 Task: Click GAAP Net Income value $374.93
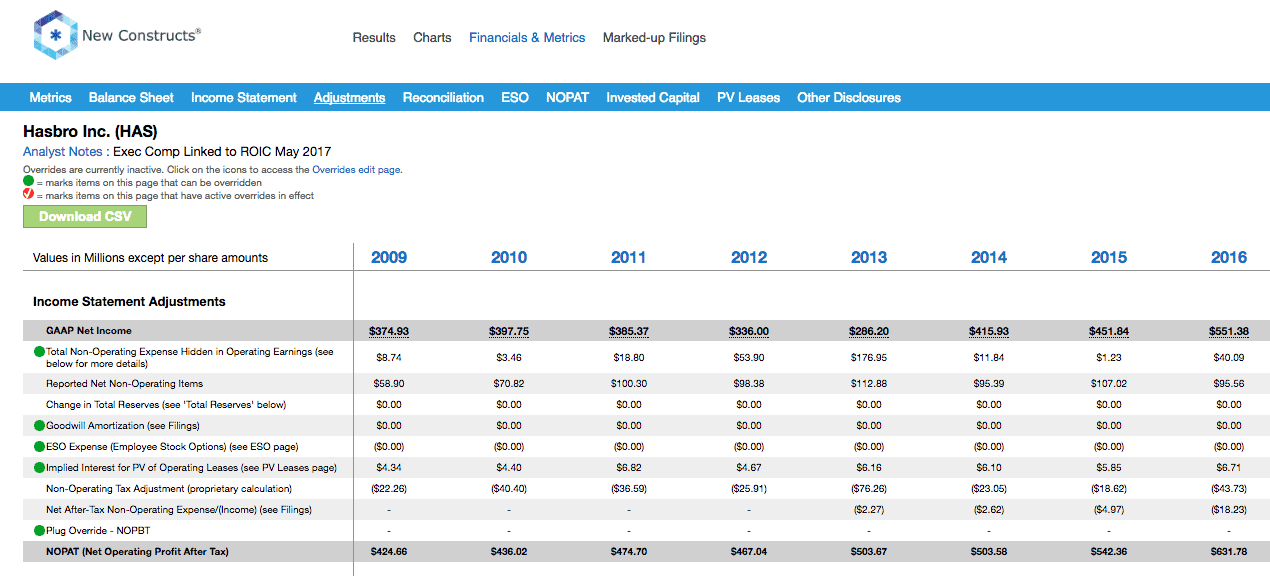389,331
